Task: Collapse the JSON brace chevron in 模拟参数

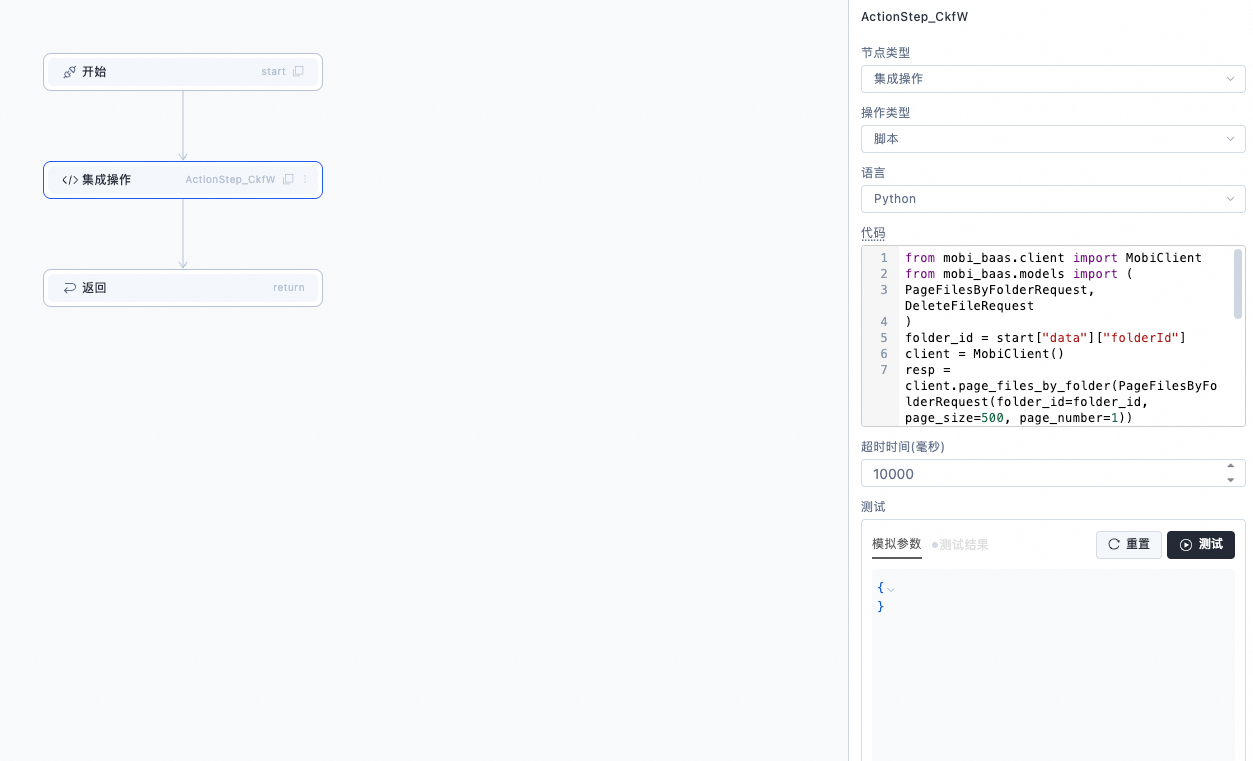Action: 891,589
